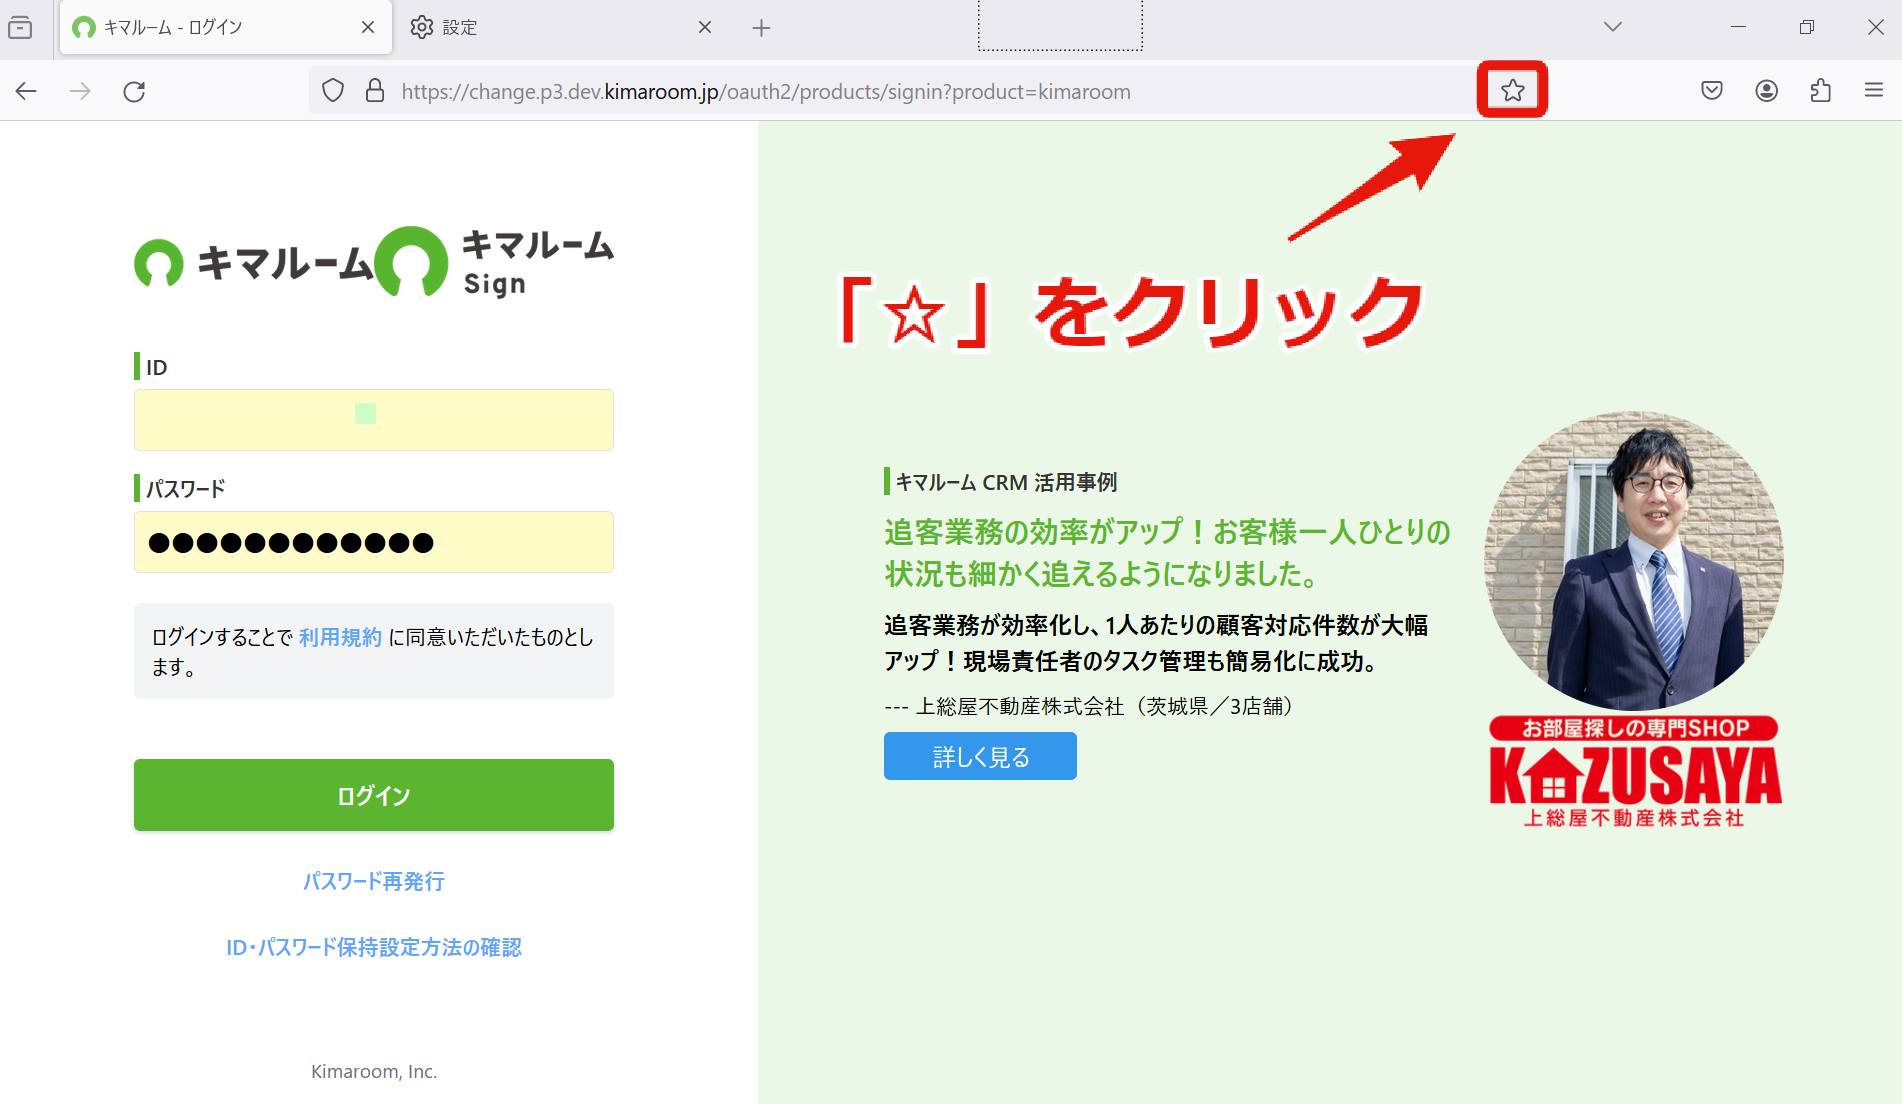Restore down the Firefox window

click(1806, 27)
